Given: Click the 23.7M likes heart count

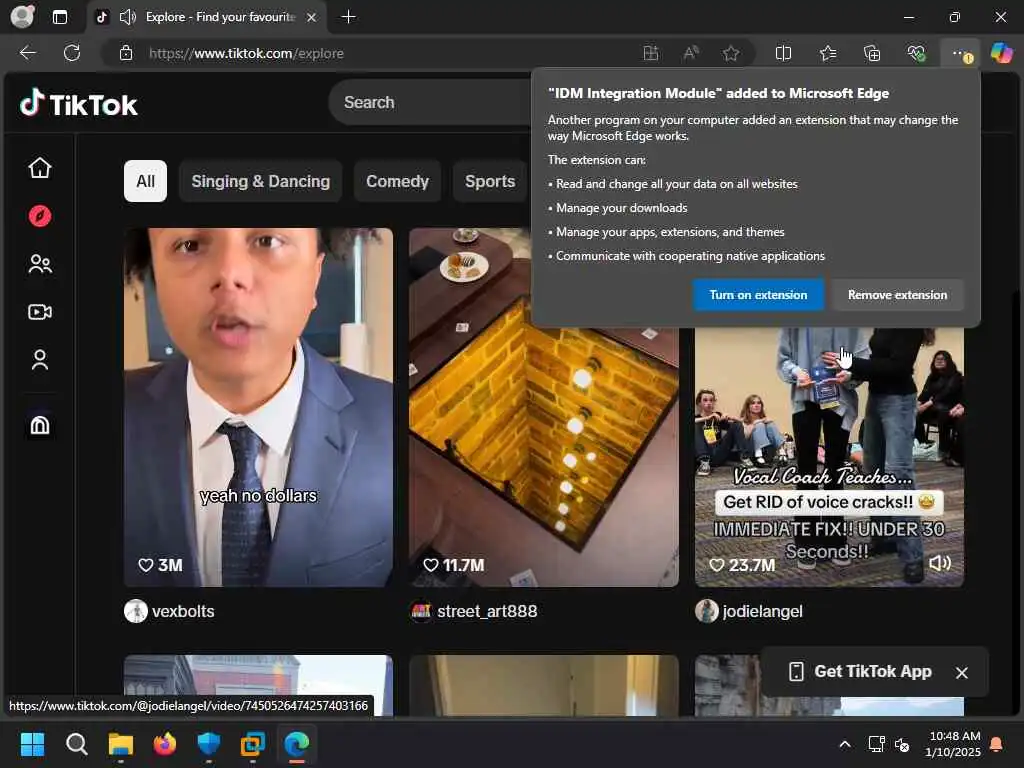Looking at the screenshot, I should click(x=743, y=565).
